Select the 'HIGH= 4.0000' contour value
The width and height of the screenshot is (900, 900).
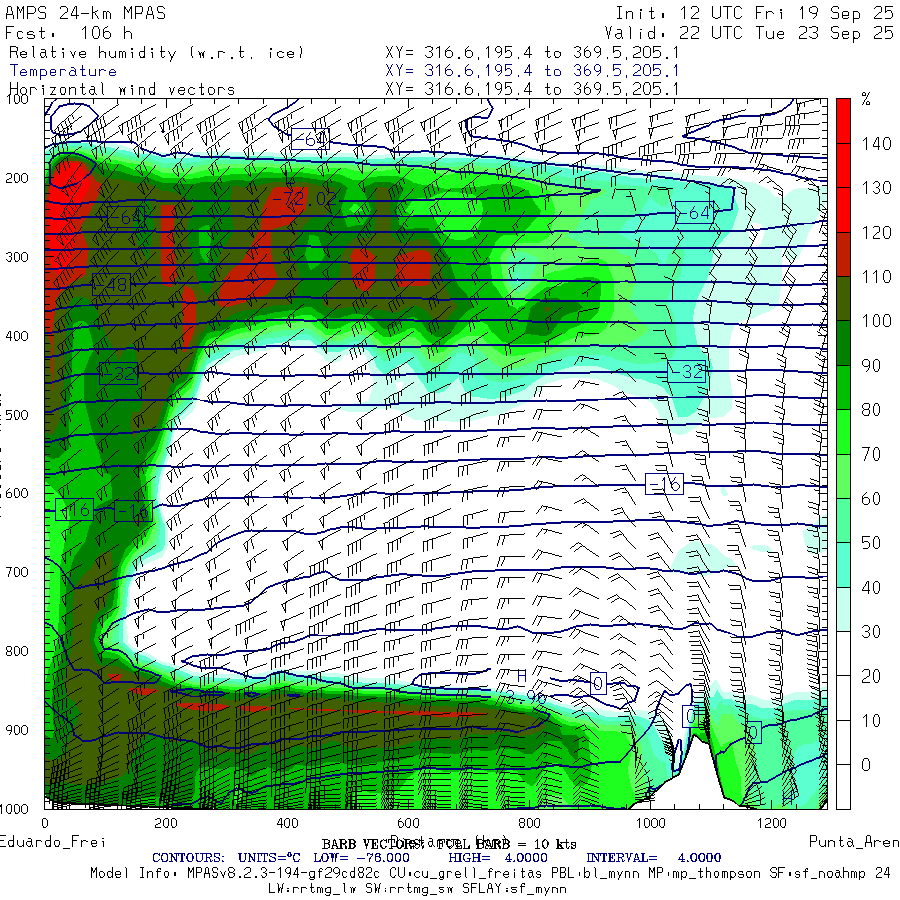click(498, 858)
